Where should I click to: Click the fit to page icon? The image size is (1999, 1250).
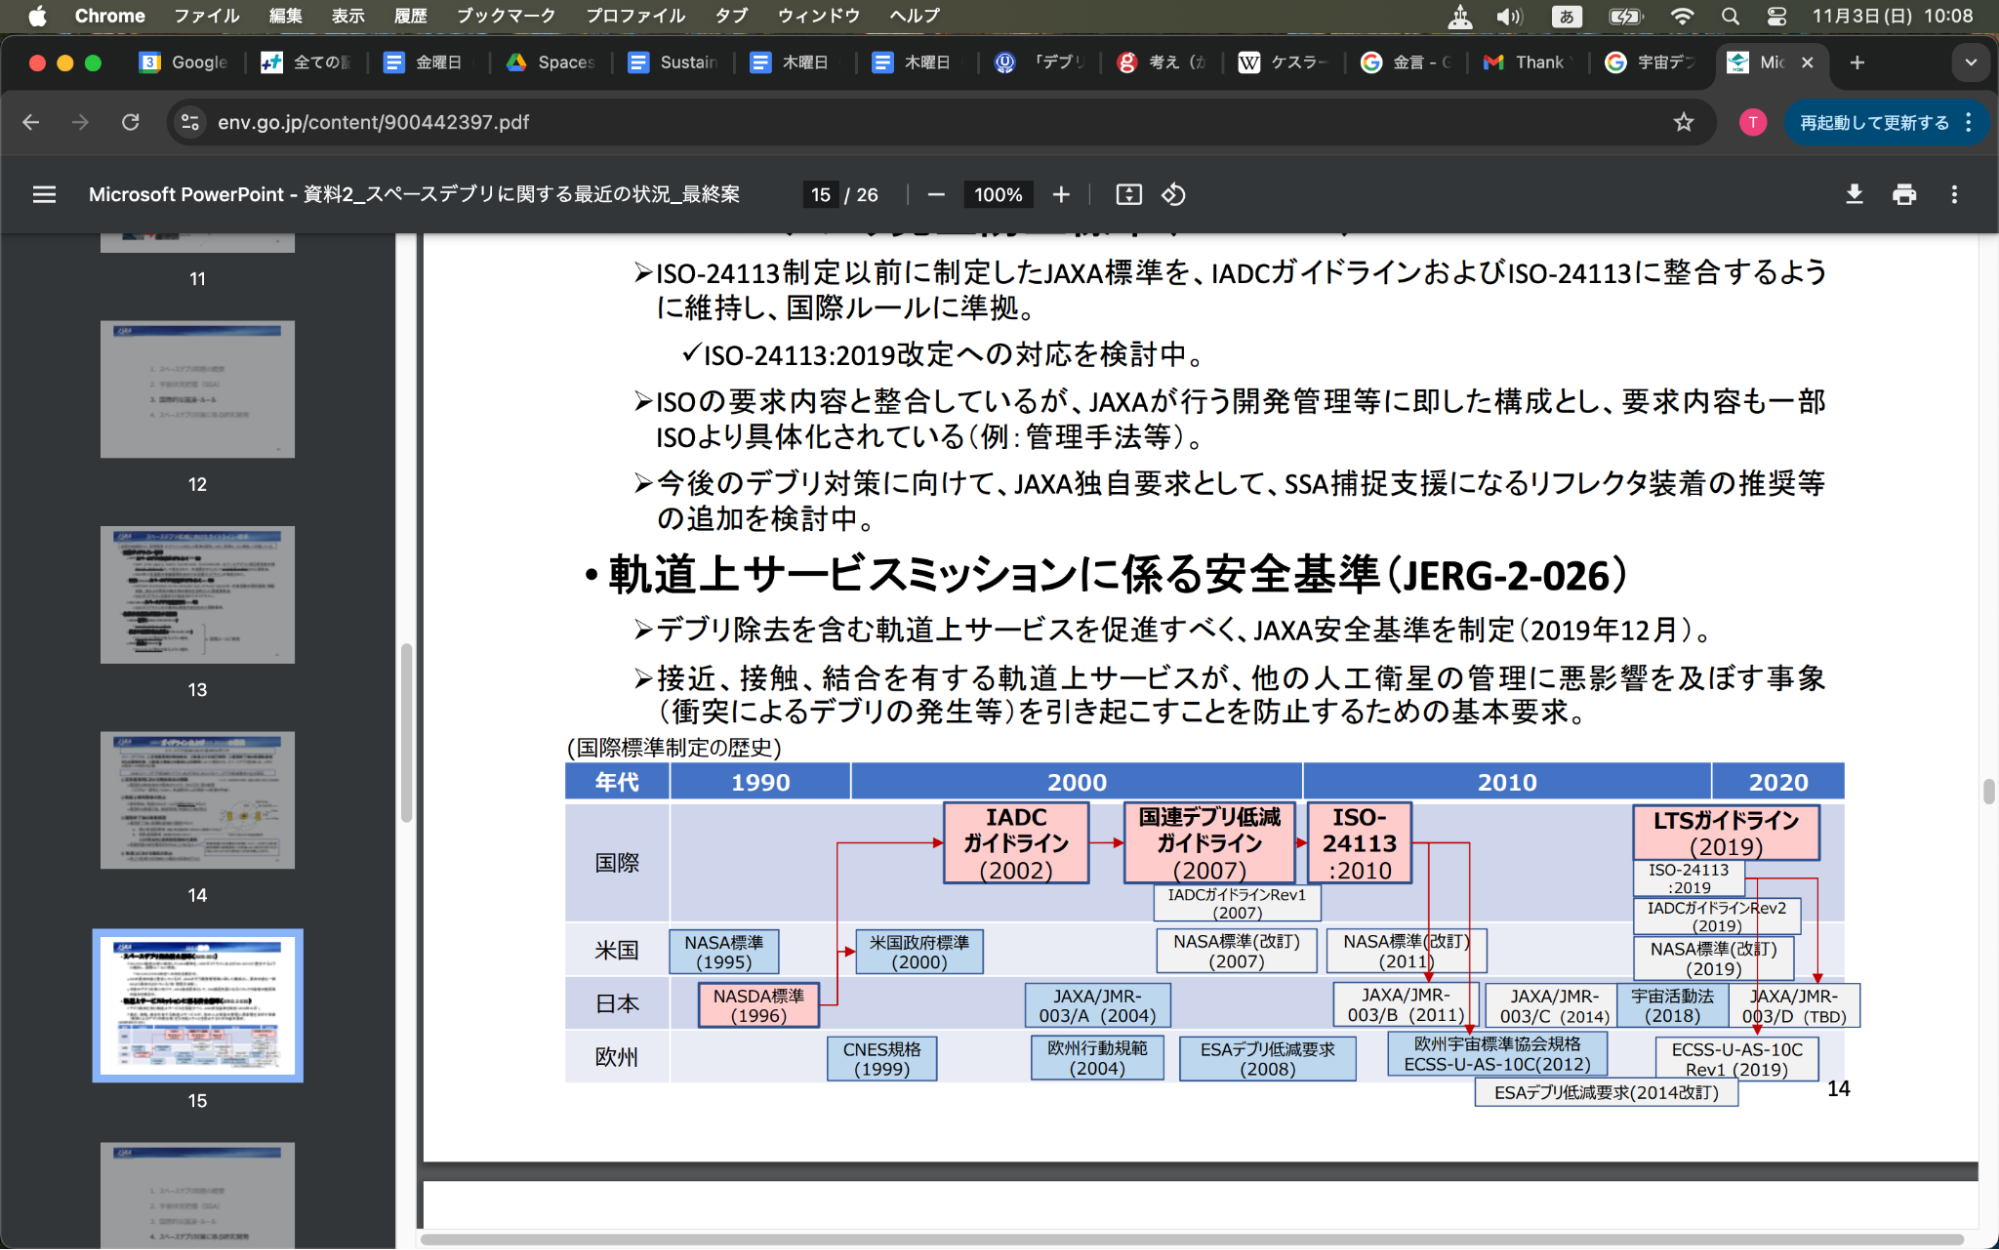tap(1129, 195)
